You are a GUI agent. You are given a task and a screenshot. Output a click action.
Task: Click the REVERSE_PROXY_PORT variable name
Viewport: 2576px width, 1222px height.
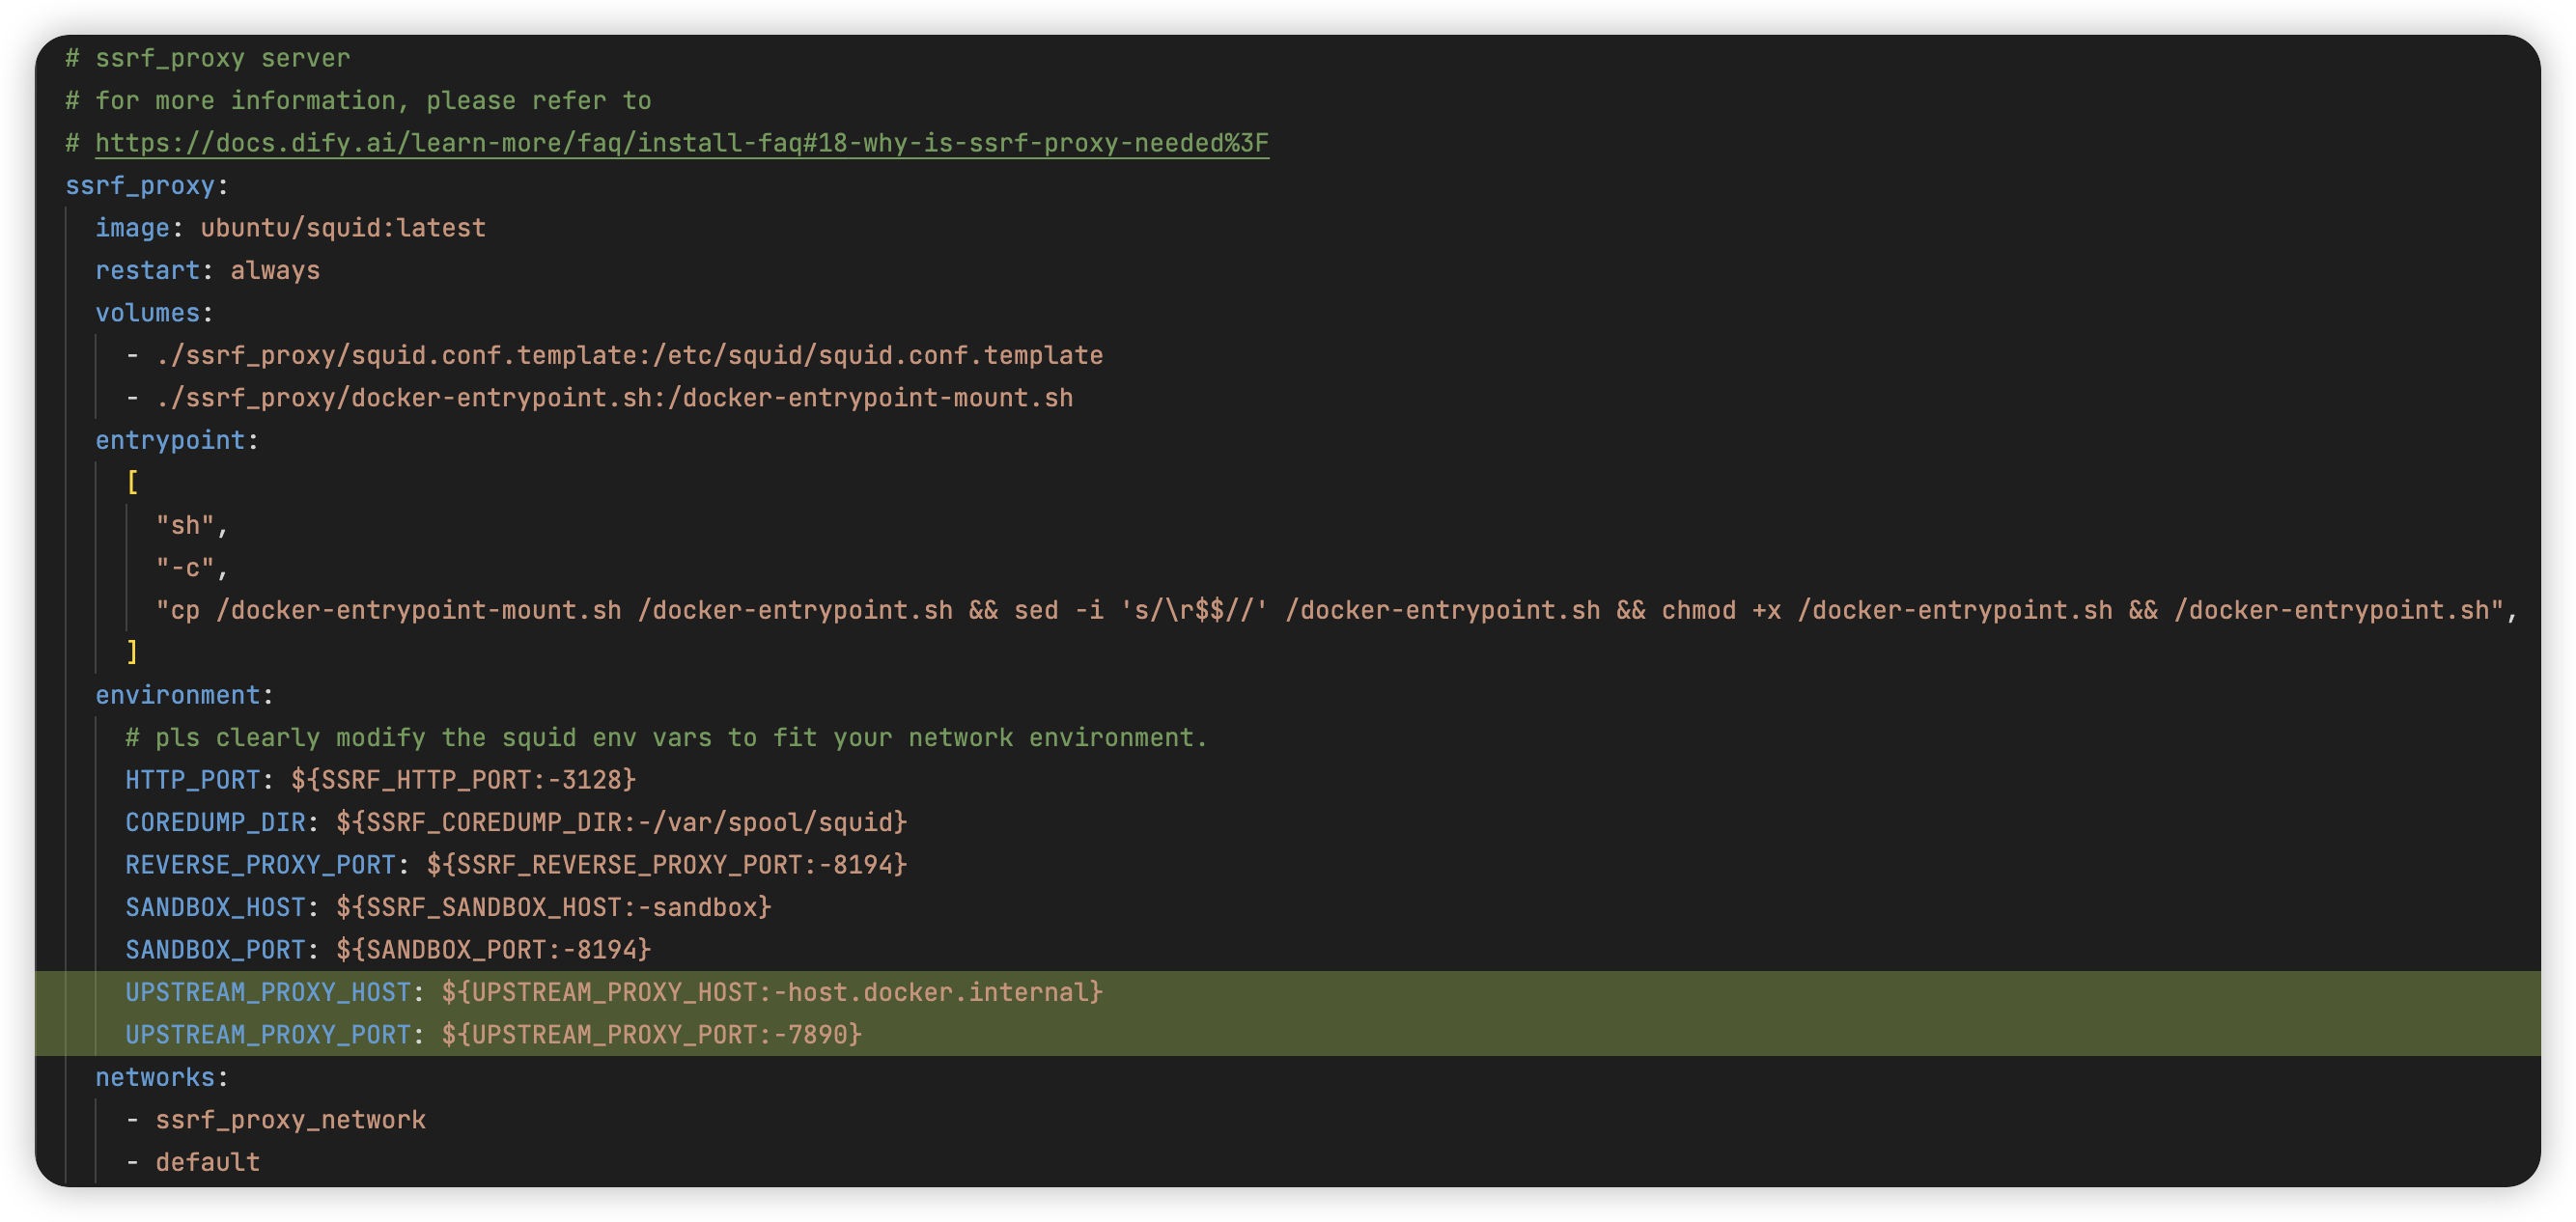[260, 865]
